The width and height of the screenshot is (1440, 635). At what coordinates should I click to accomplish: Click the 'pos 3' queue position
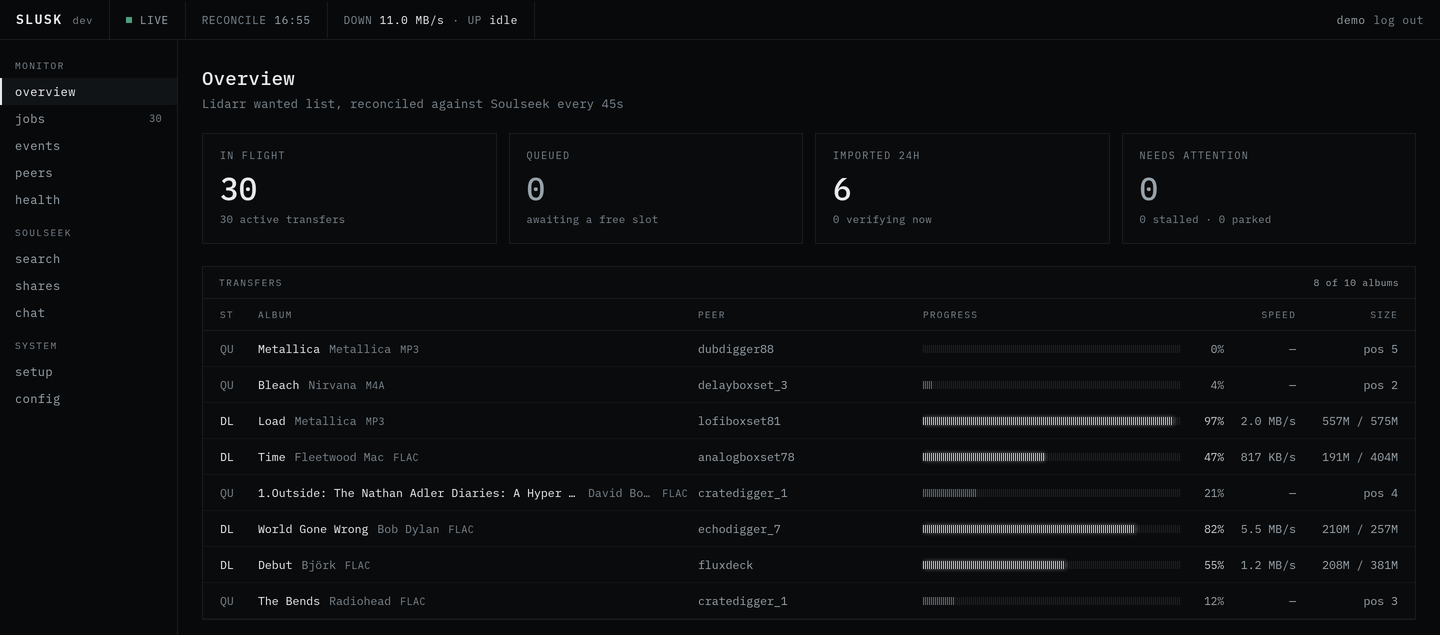[x=1381, y=601]
